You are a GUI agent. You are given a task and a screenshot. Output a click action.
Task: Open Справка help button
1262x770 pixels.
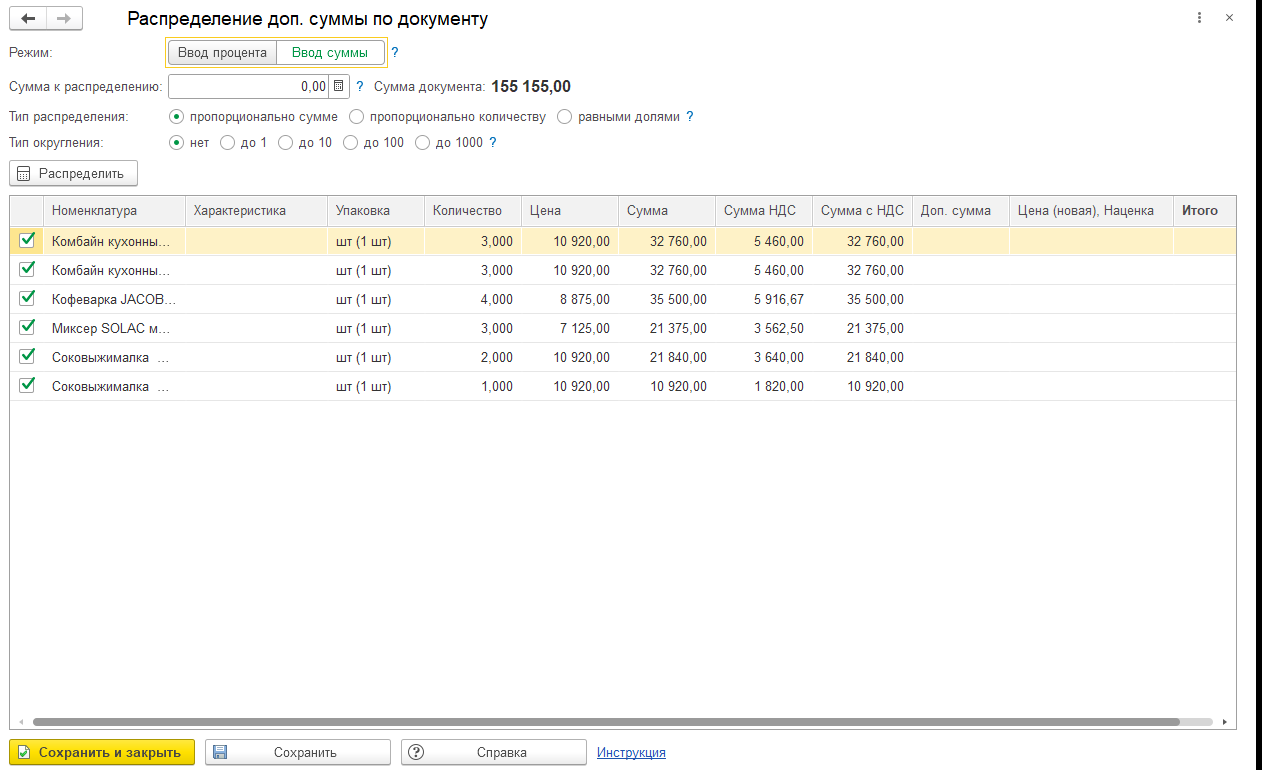[x=494, y=752]
